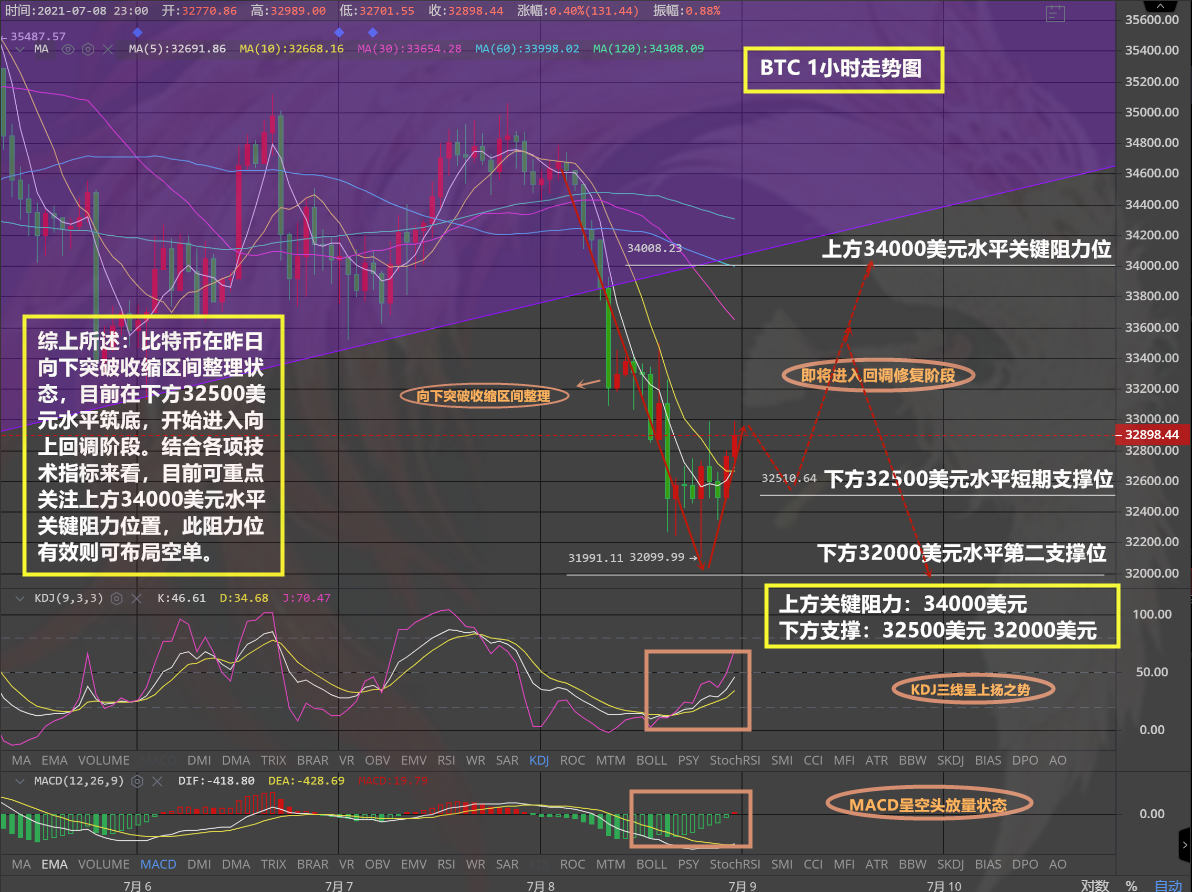Click the second blue diamond event marker

[x=340, y=33]
